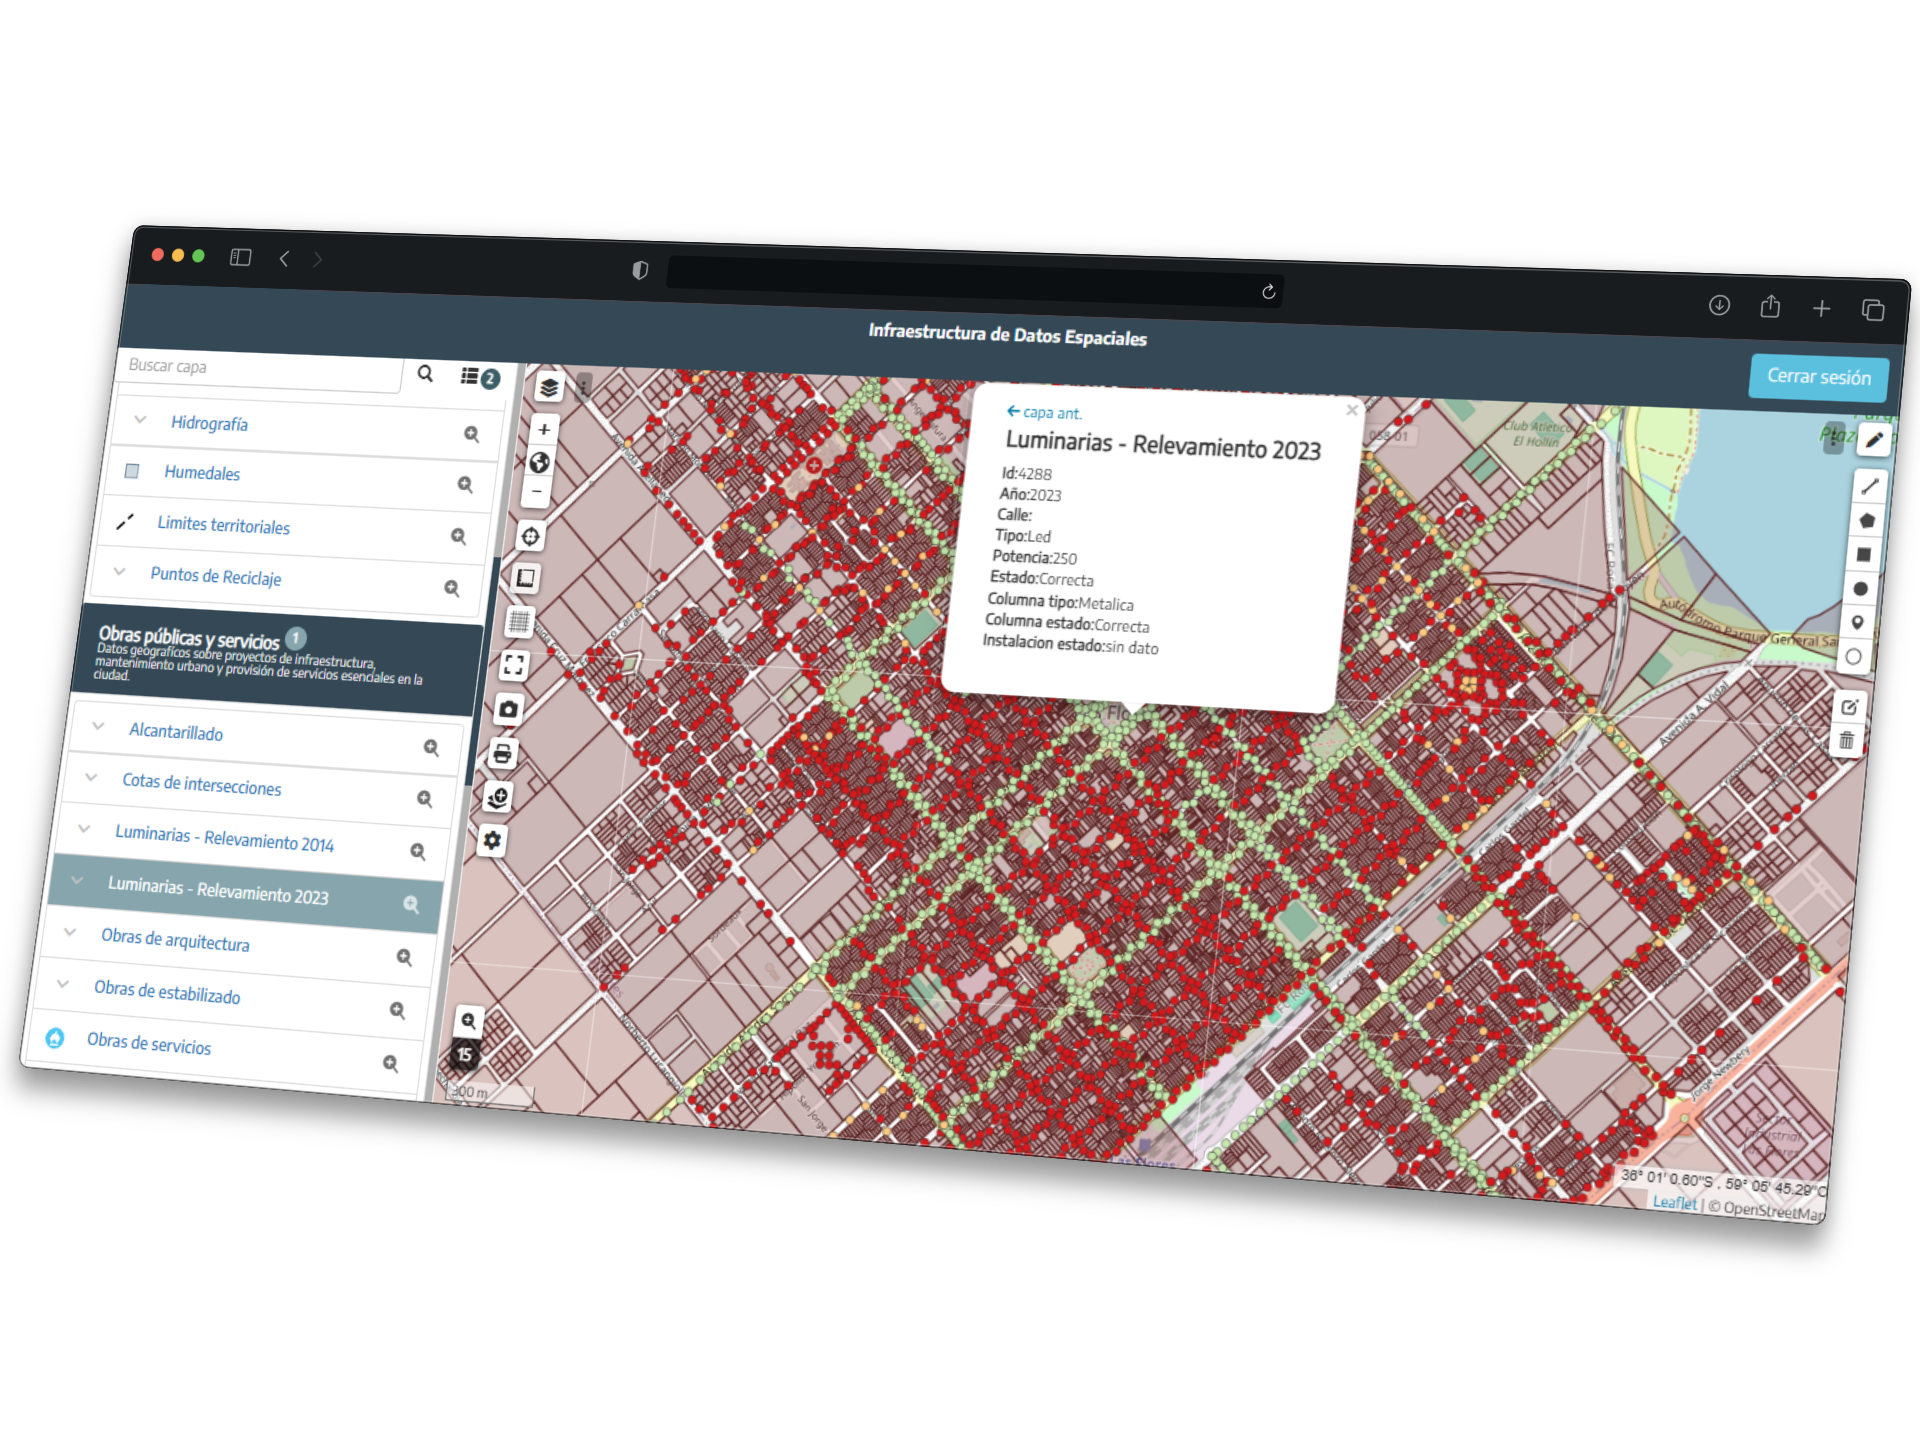Close the Luminarias popup

[1352, 410]
